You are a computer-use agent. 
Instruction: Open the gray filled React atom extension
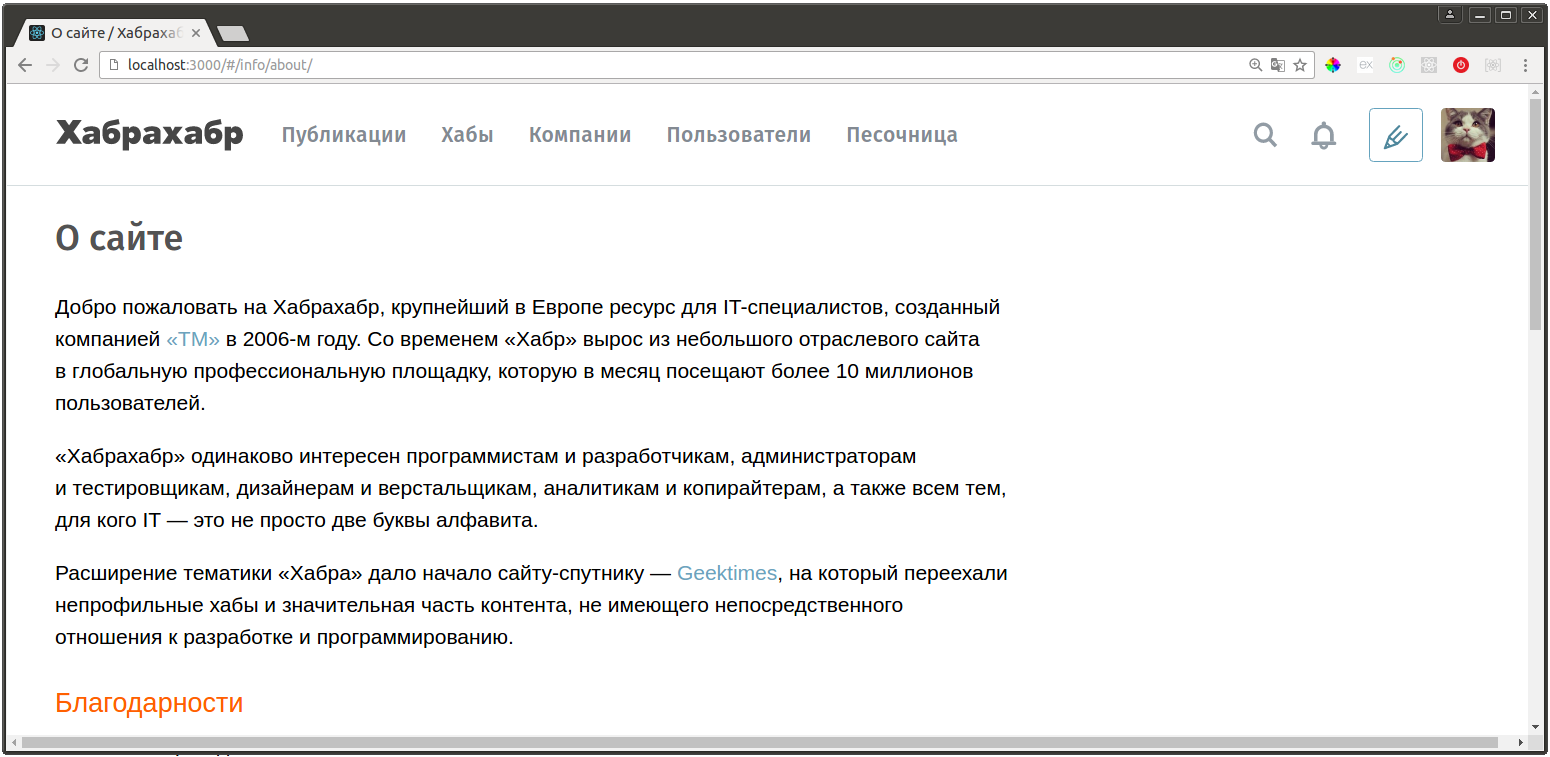tap(1429, 65)
